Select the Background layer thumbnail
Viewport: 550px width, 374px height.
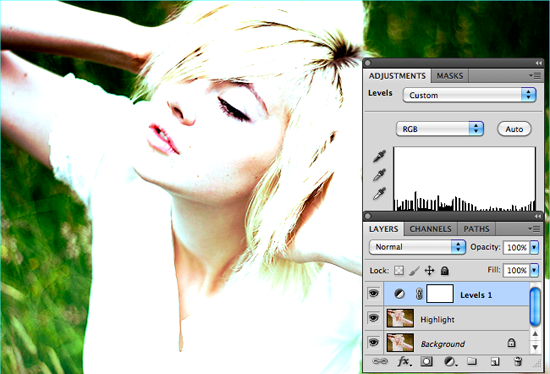pos(400,342)
